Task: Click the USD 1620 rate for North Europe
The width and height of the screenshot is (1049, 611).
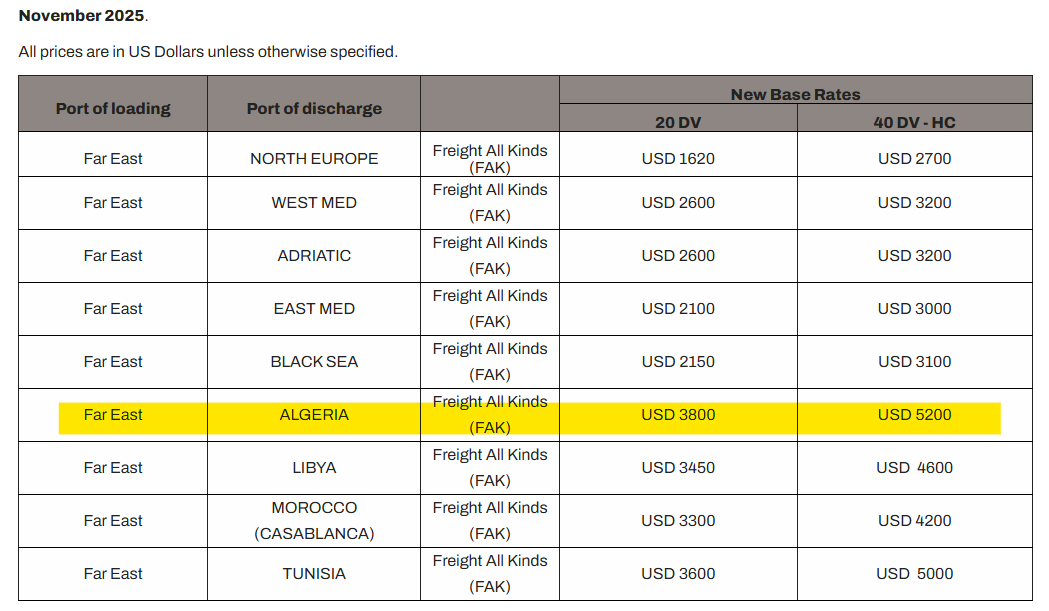Action: tap(678, 158)
